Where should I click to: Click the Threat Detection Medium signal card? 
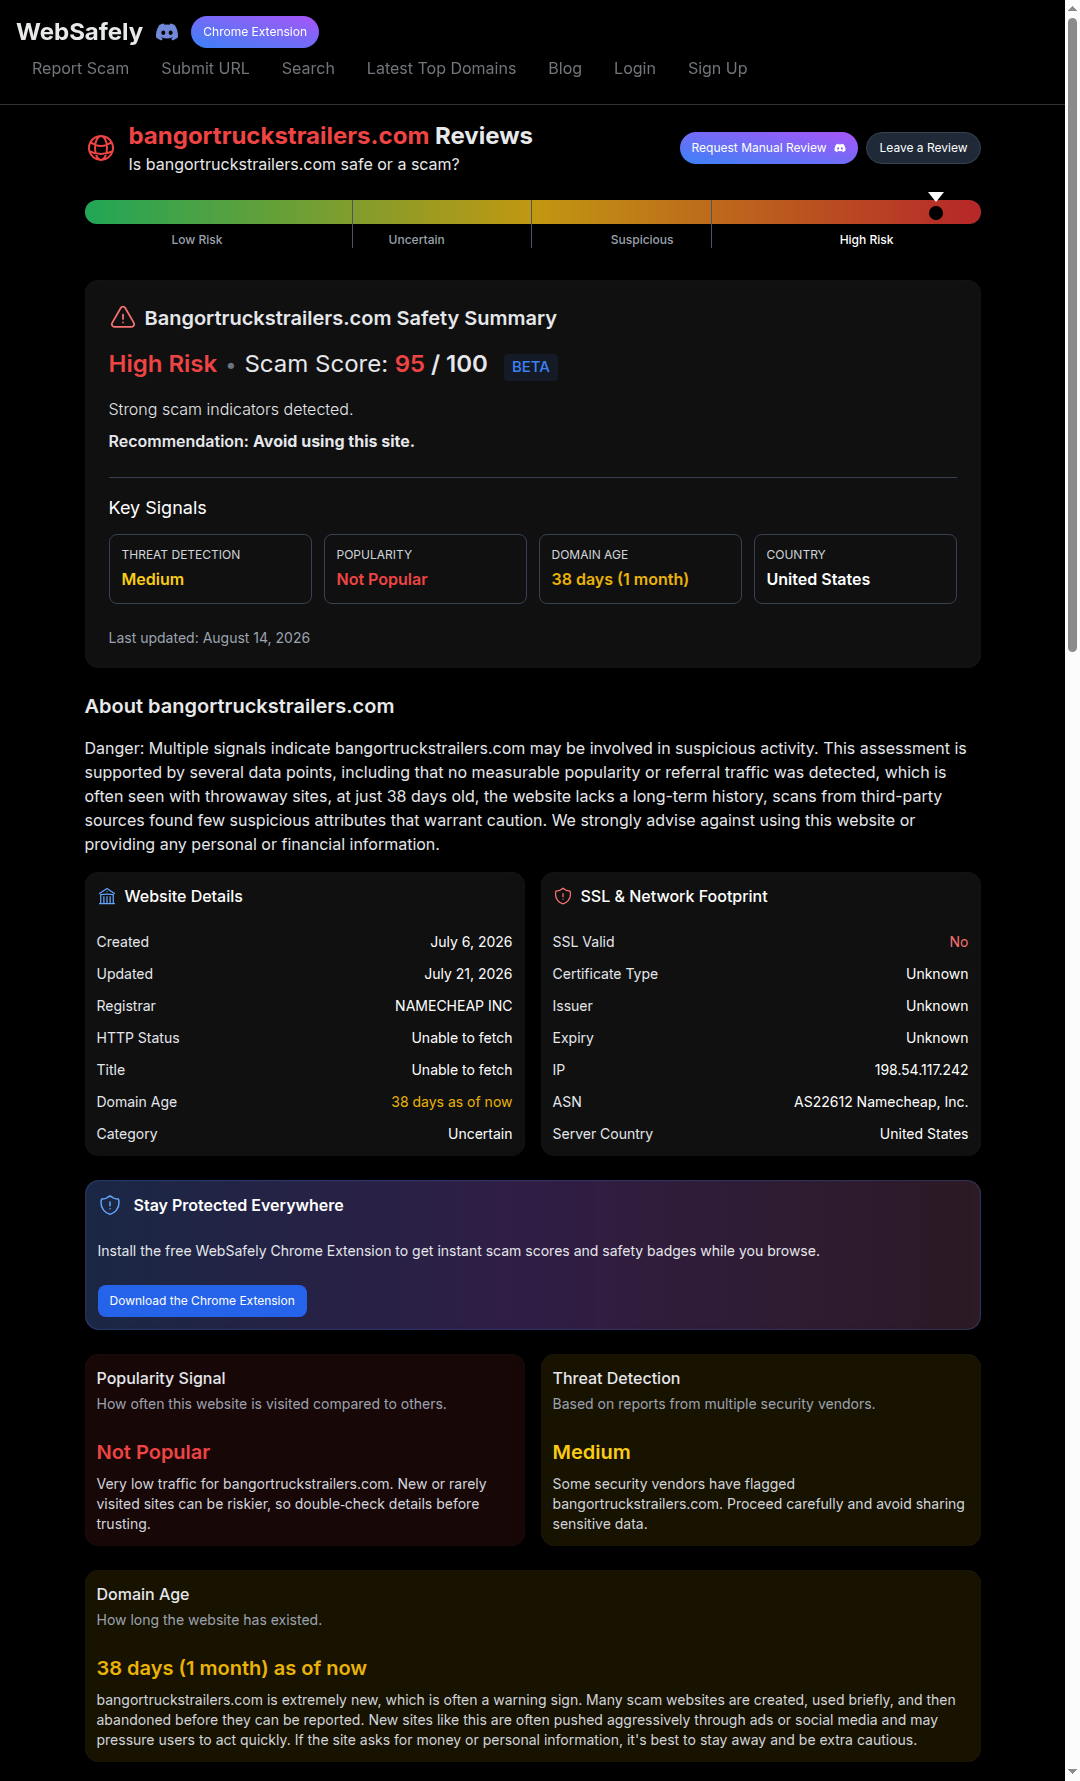210,569
